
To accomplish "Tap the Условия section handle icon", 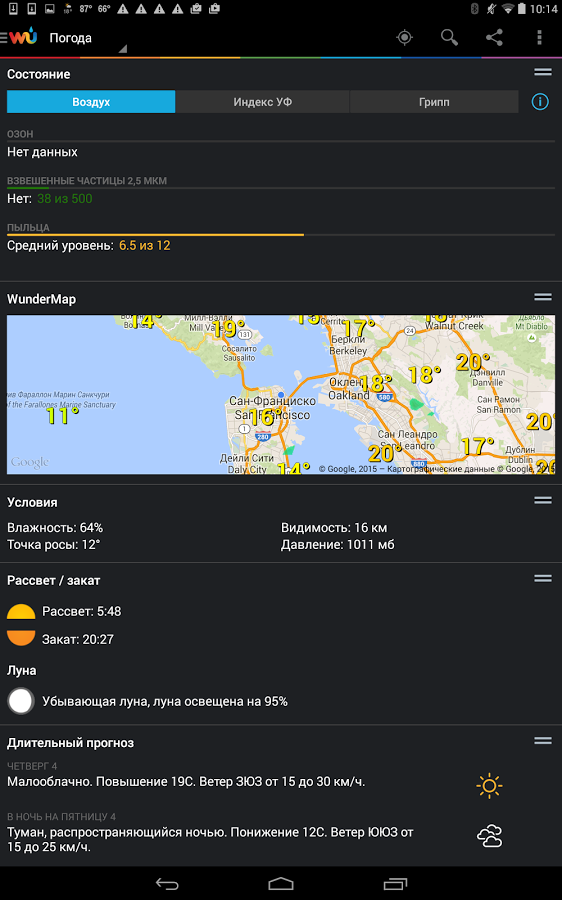I will (x=542, y=501).
